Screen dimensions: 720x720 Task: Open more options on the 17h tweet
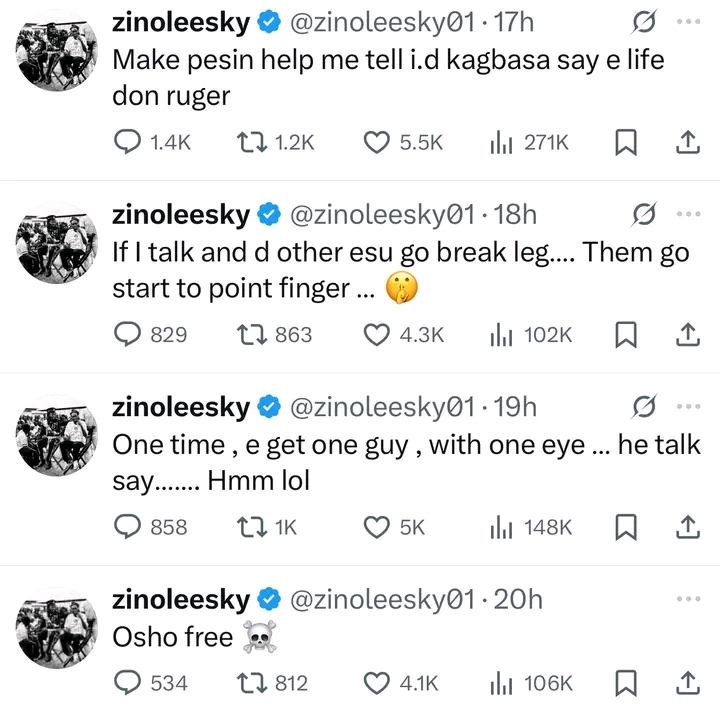pos(687,22)
